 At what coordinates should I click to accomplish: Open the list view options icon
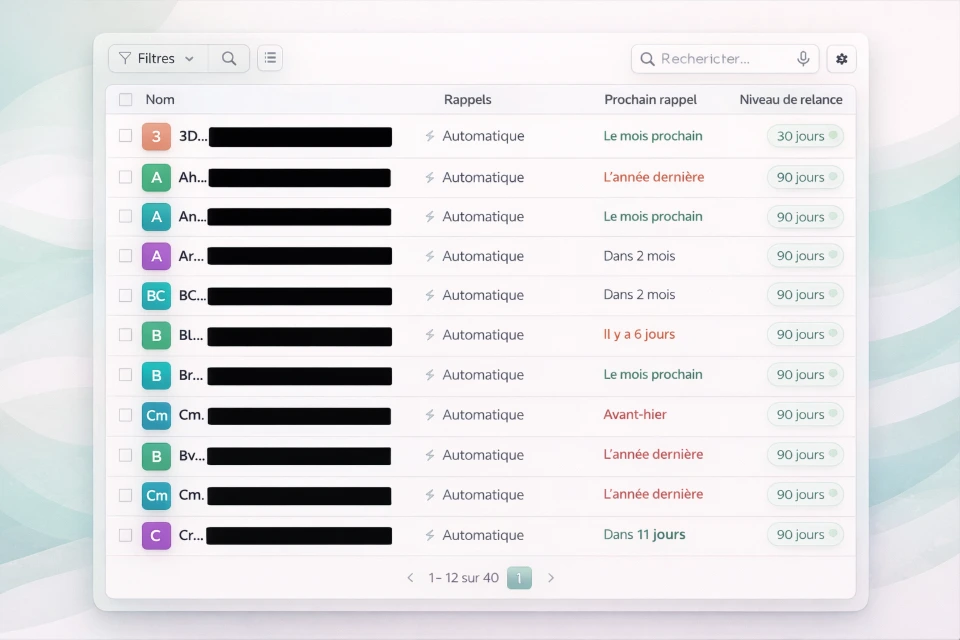(270, 58)
